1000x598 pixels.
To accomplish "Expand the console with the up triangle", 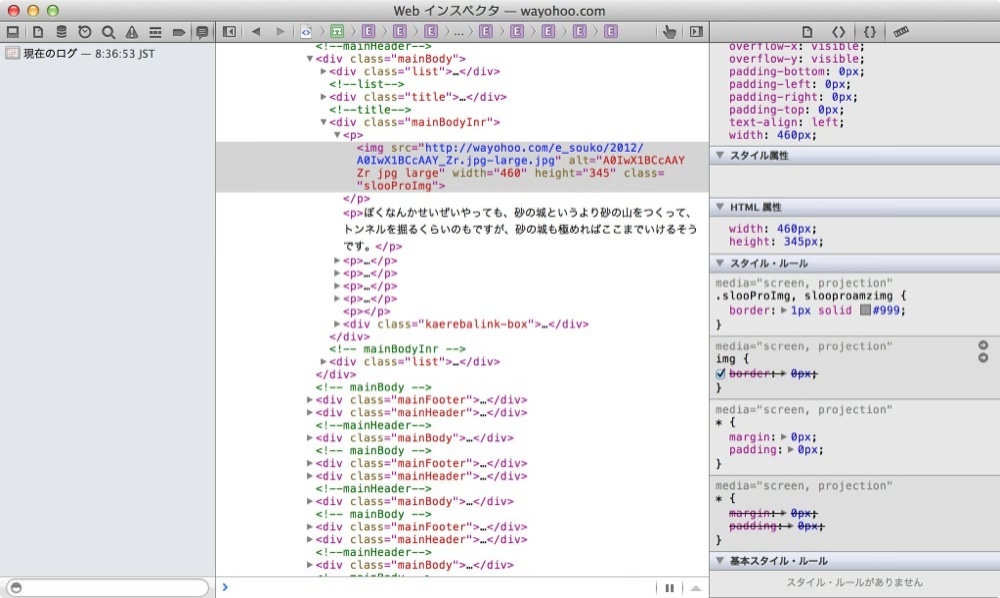I will pos(696,588).
